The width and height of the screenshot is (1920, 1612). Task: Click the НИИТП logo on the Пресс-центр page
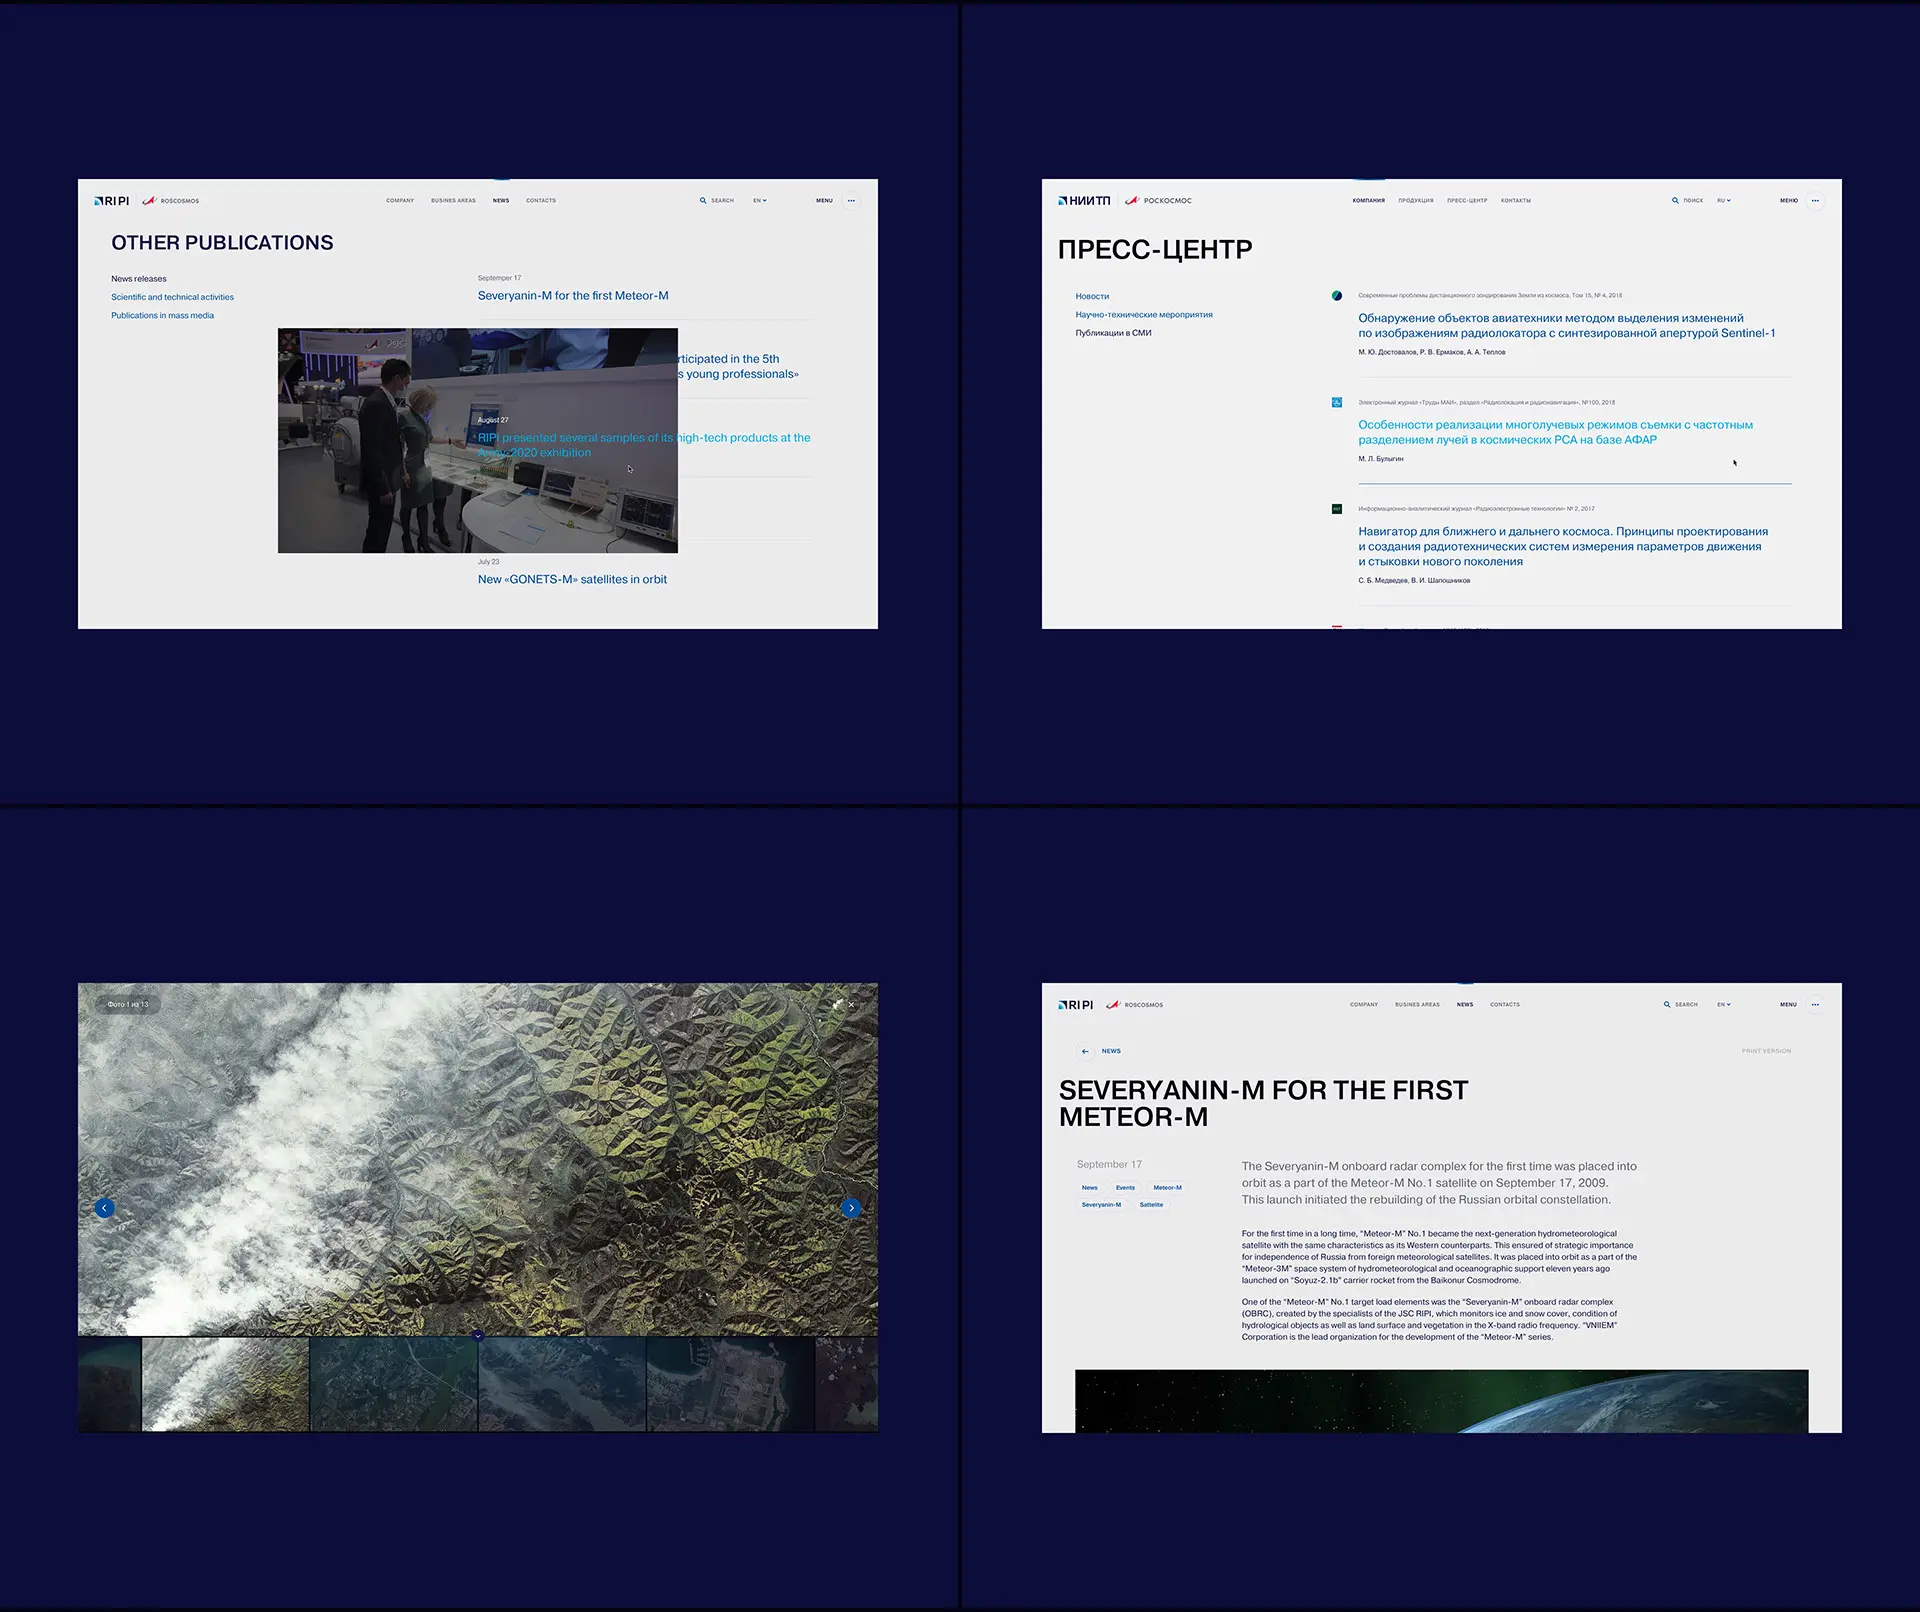tap(1084, 201)
